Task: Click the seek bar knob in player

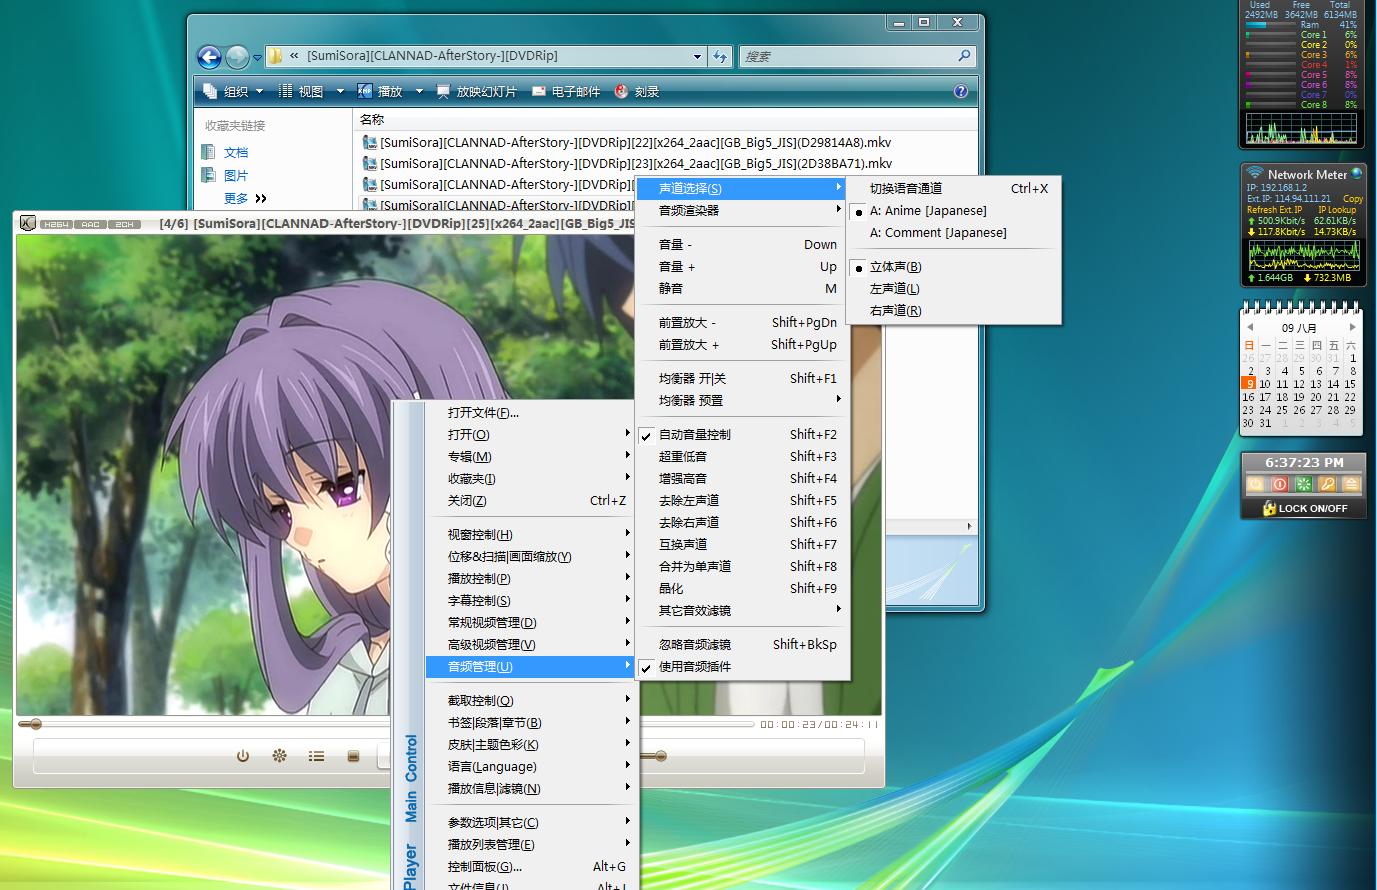Action: [35, 724]
